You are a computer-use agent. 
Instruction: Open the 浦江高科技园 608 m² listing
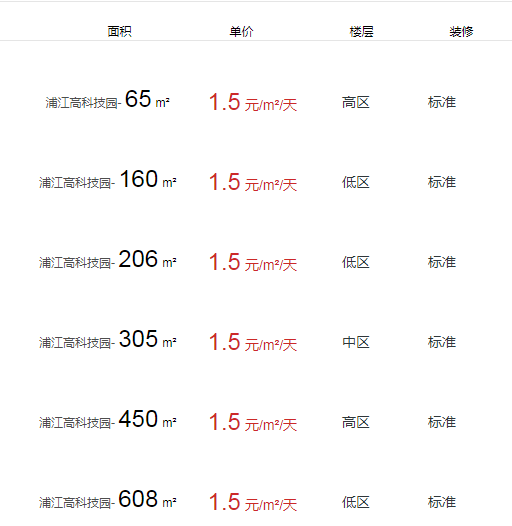click(x=107, y=500)
